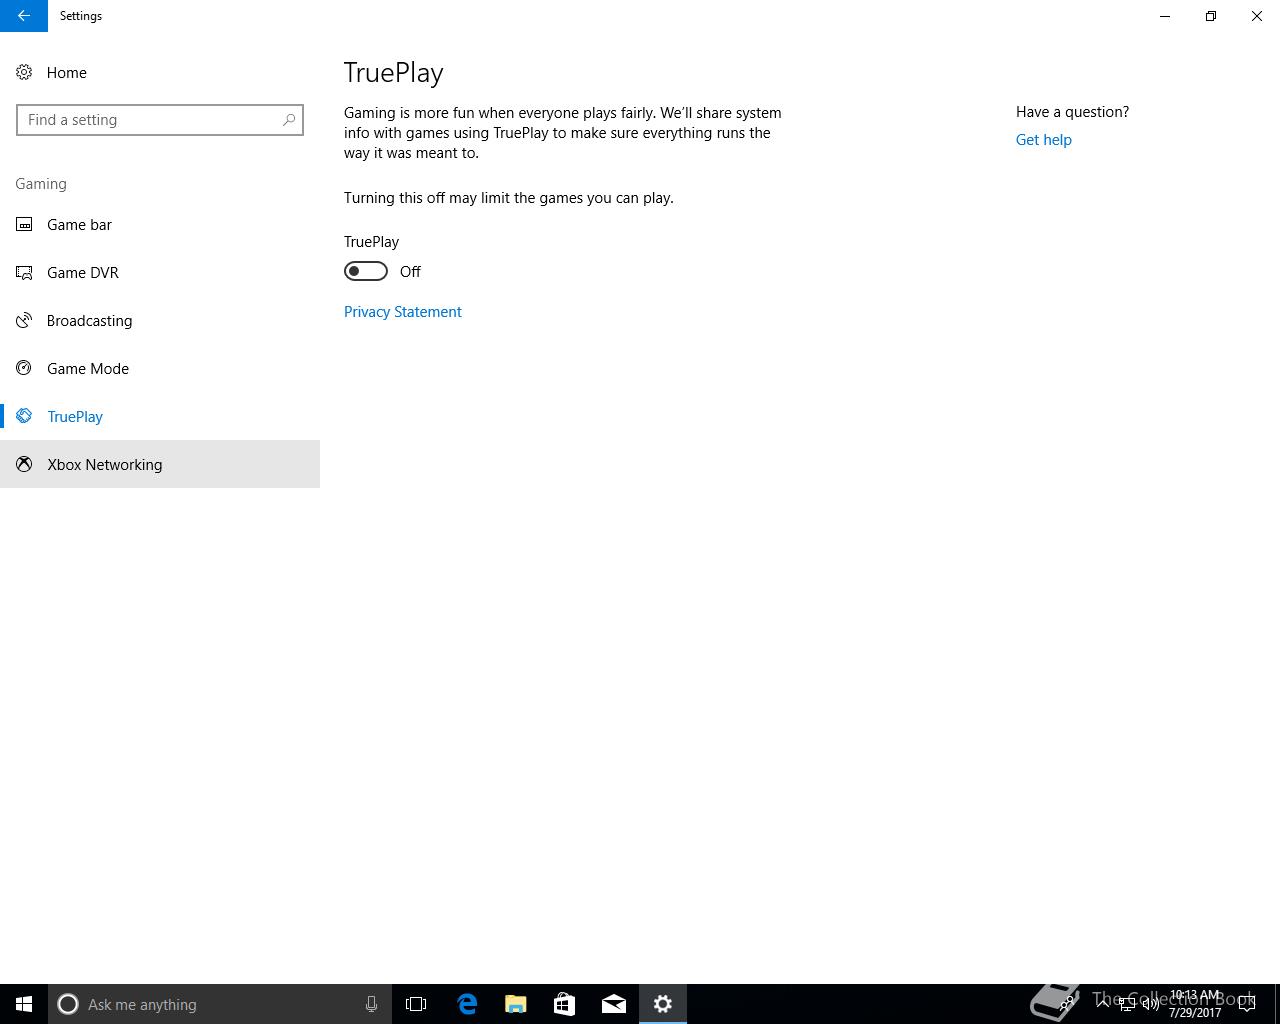Go back with the Settings back arrow

[x=24, y=16]
